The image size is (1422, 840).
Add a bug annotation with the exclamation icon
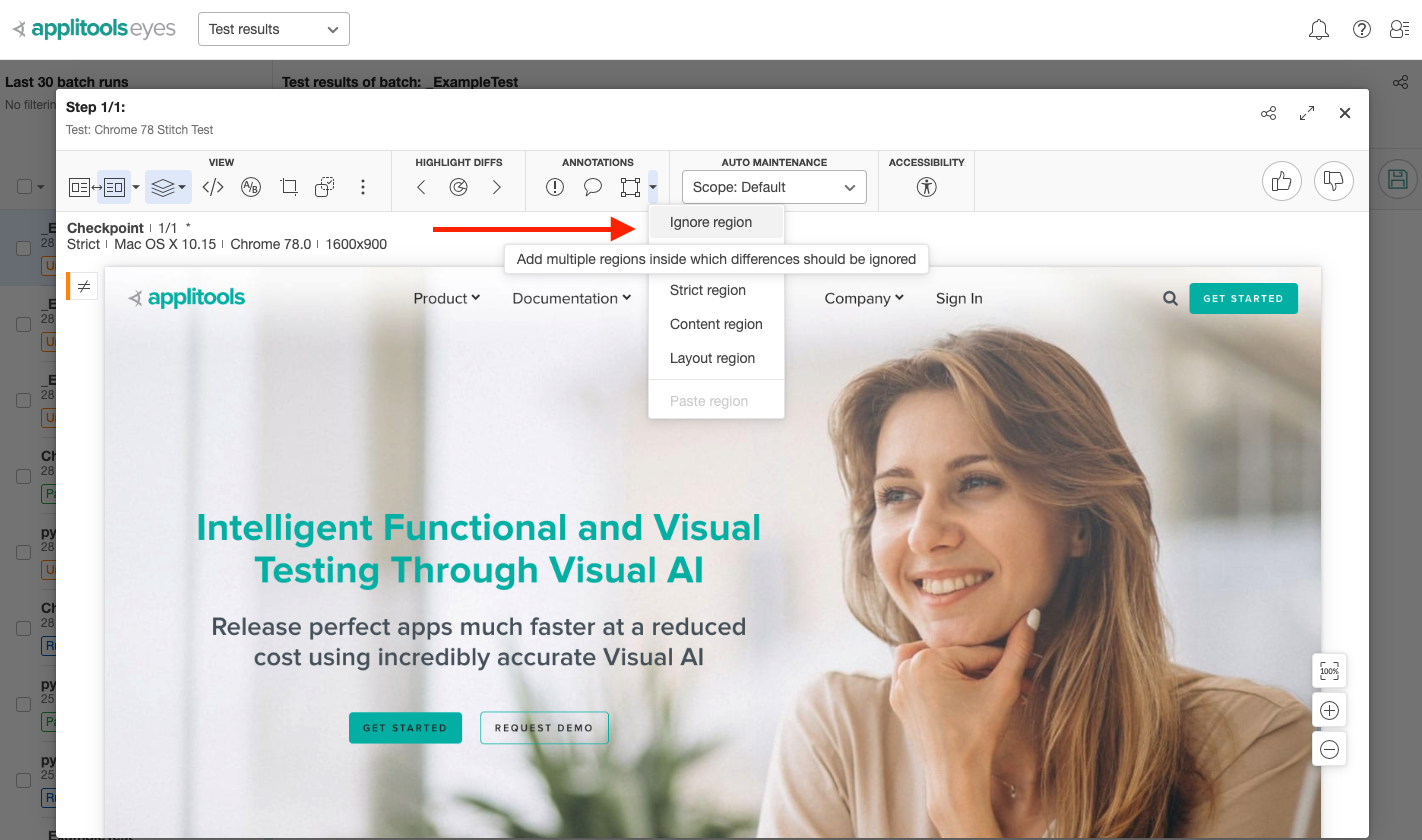tap(555, 187)
